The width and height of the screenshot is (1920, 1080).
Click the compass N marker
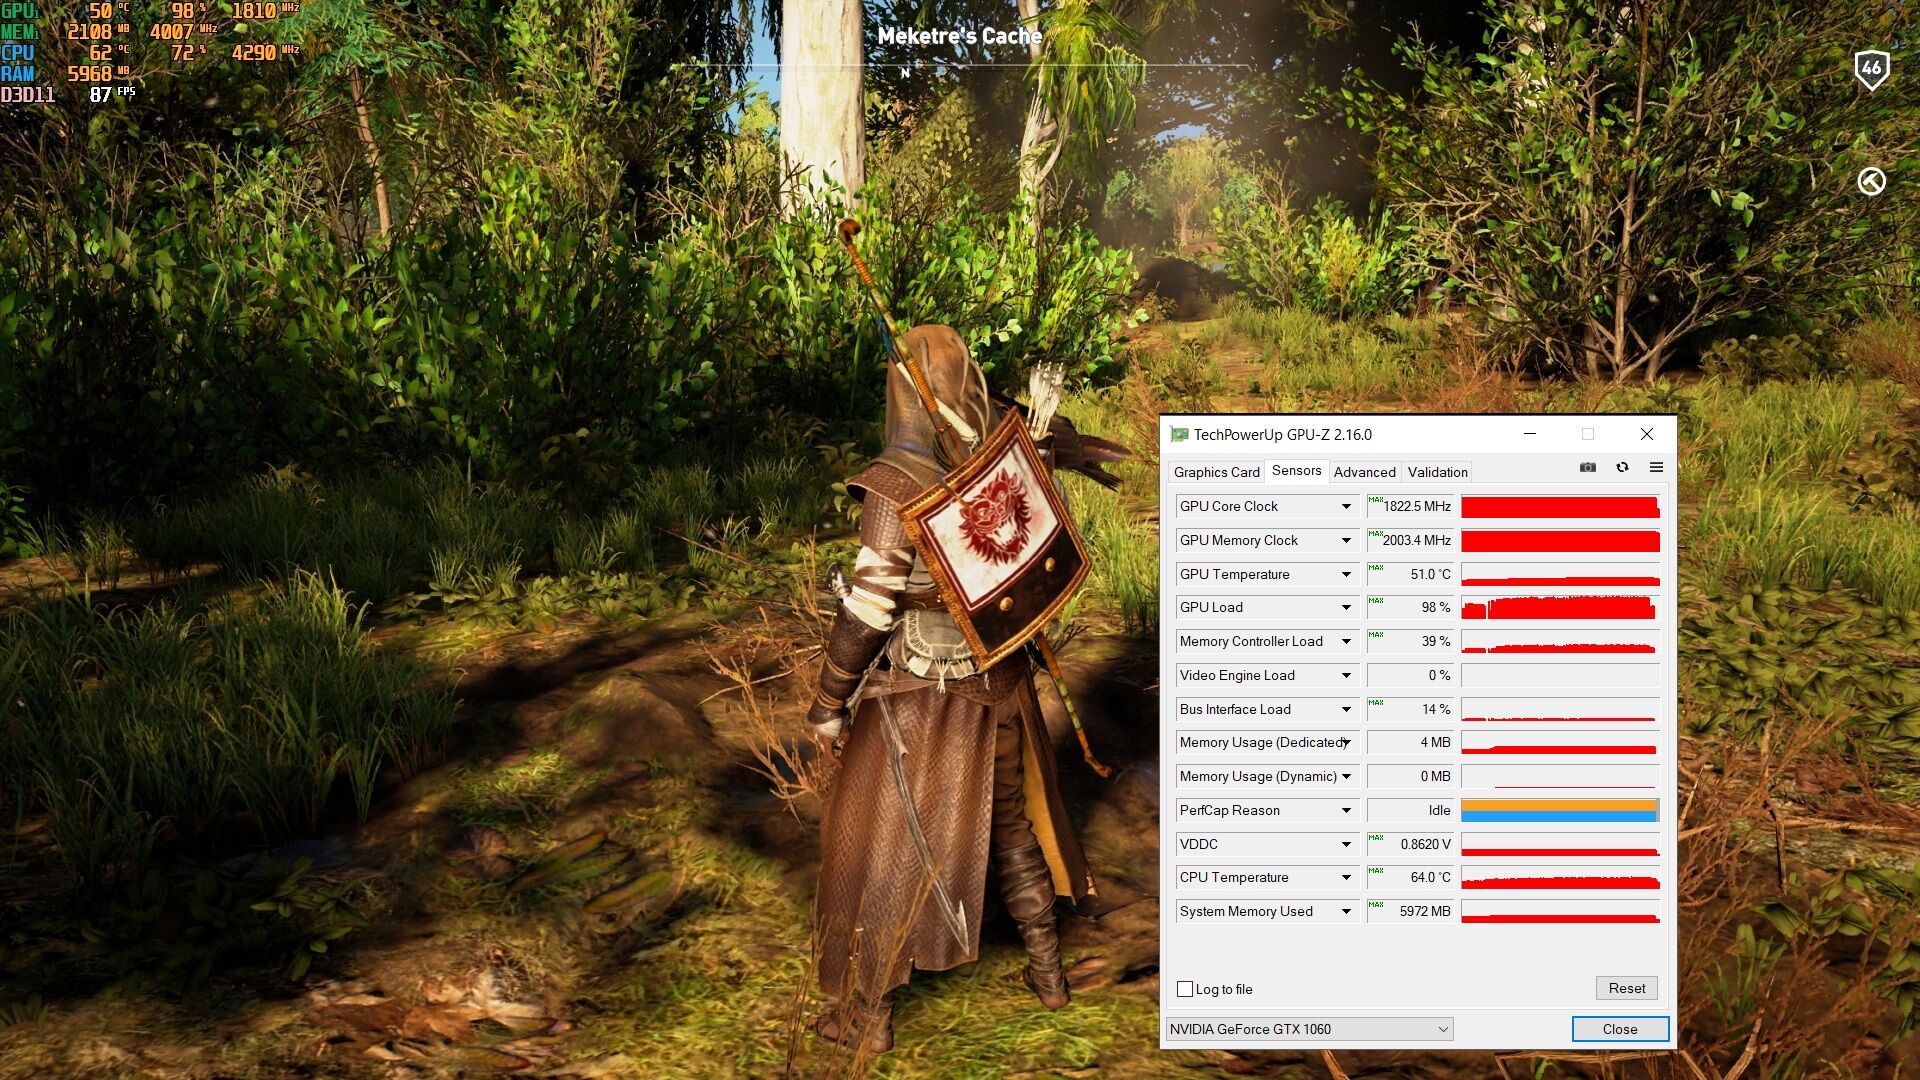click(905, 73)
